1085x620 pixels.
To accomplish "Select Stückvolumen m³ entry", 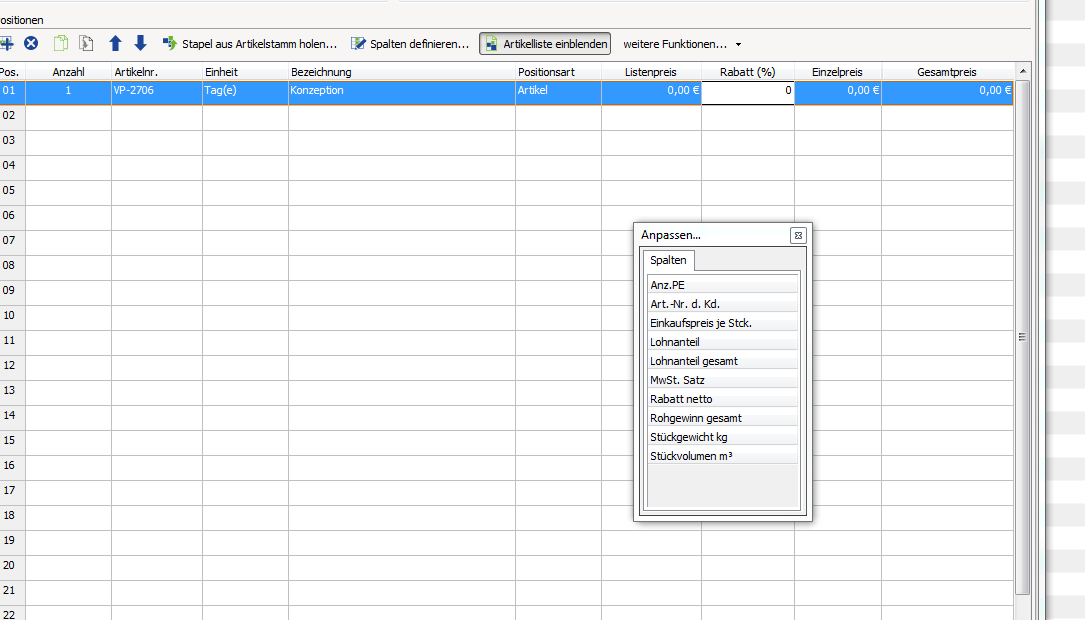I will point(723,456).
